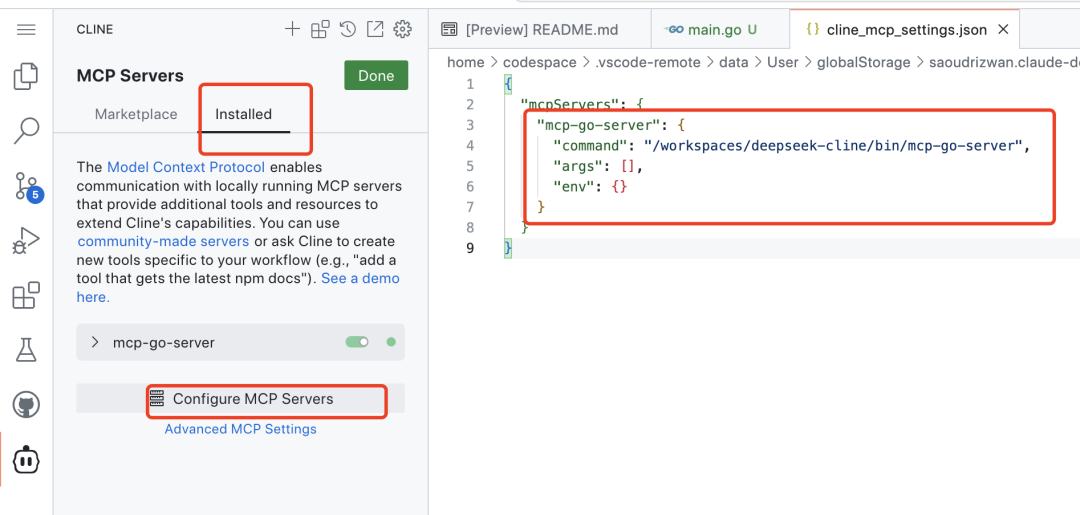The height and width of the screenshot is (515, 1080).
Task: Open the Testing flask icon
Action: [x=26, y=350]
